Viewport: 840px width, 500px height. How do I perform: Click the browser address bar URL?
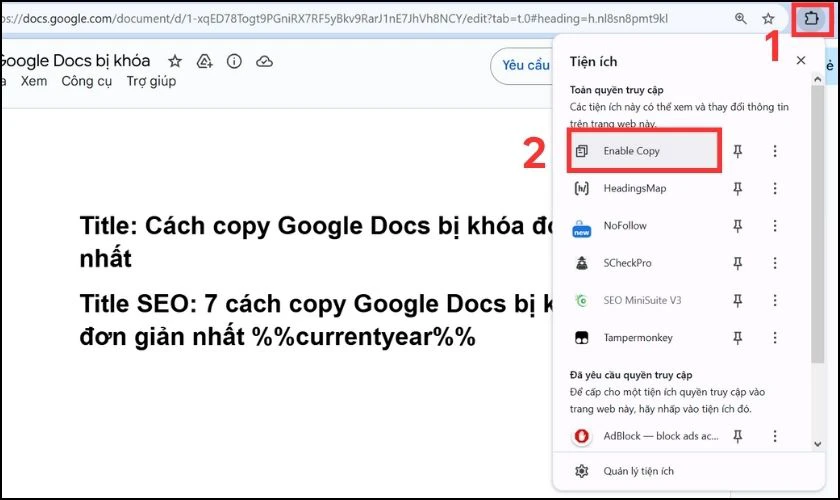[x=335, y=19]
